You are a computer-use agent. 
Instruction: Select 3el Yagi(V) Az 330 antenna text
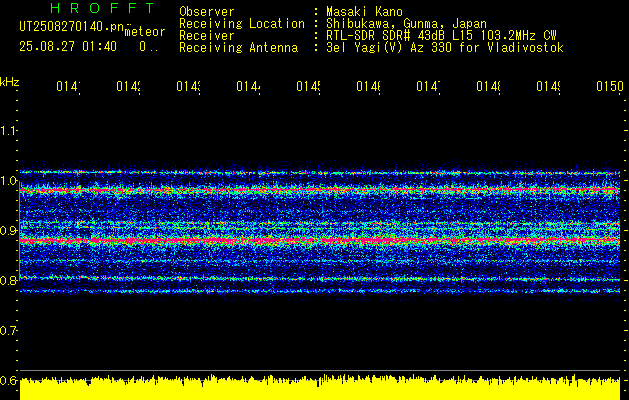point(445,48)
